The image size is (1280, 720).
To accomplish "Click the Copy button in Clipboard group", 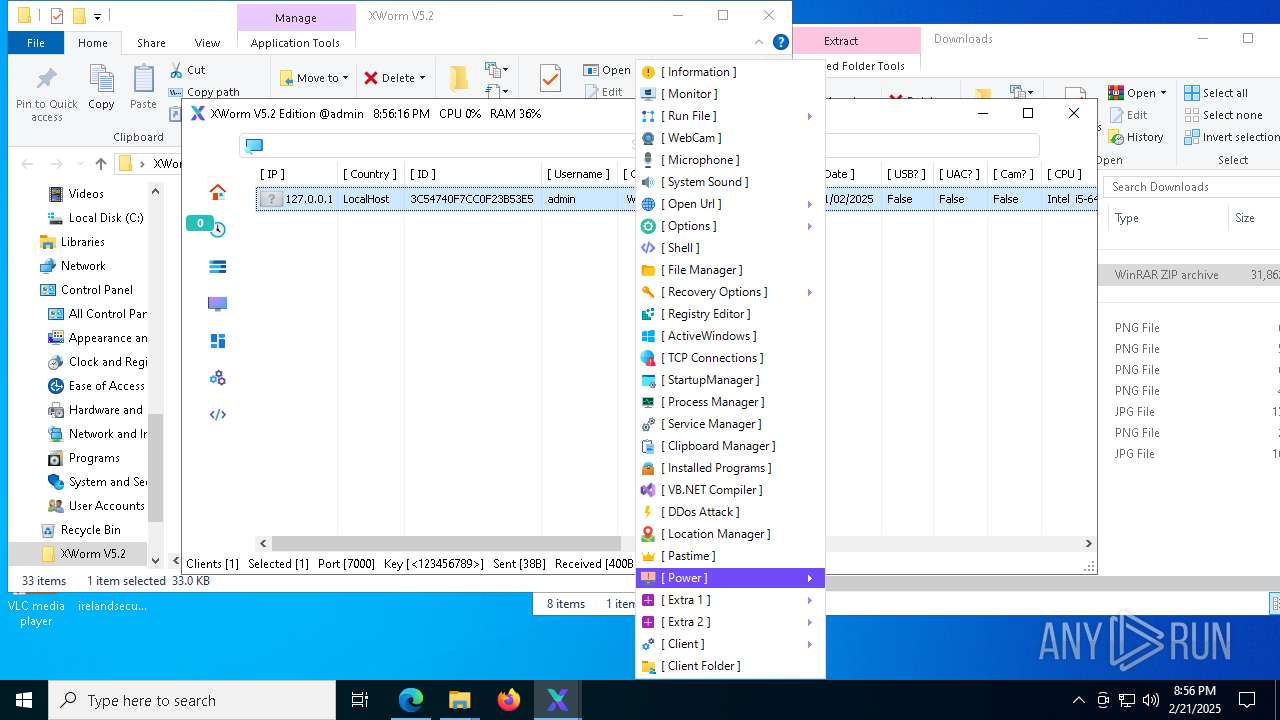I will pos(101,88).
